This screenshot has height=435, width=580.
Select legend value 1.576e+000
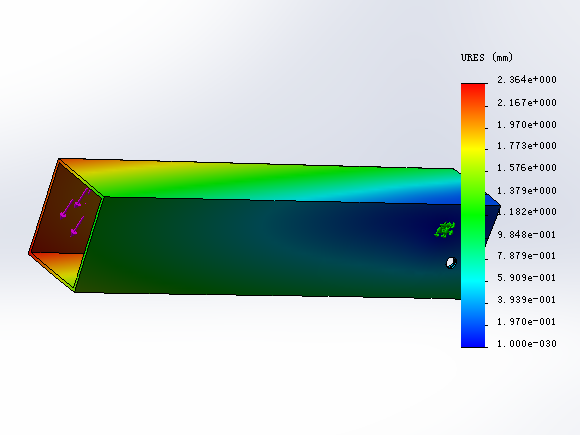pos(527,168)
